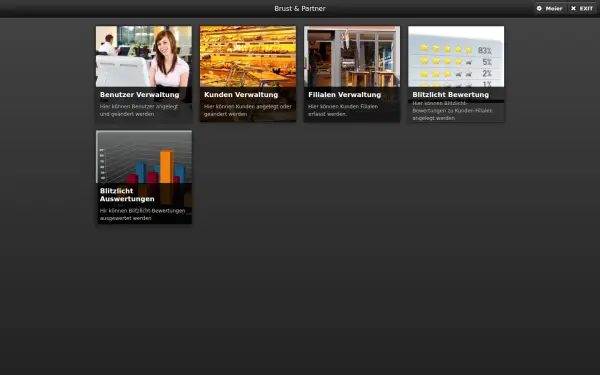The image size is (600, 375).
Task: Select the Benutzer Verwaltung title
Action: [140, 95]
